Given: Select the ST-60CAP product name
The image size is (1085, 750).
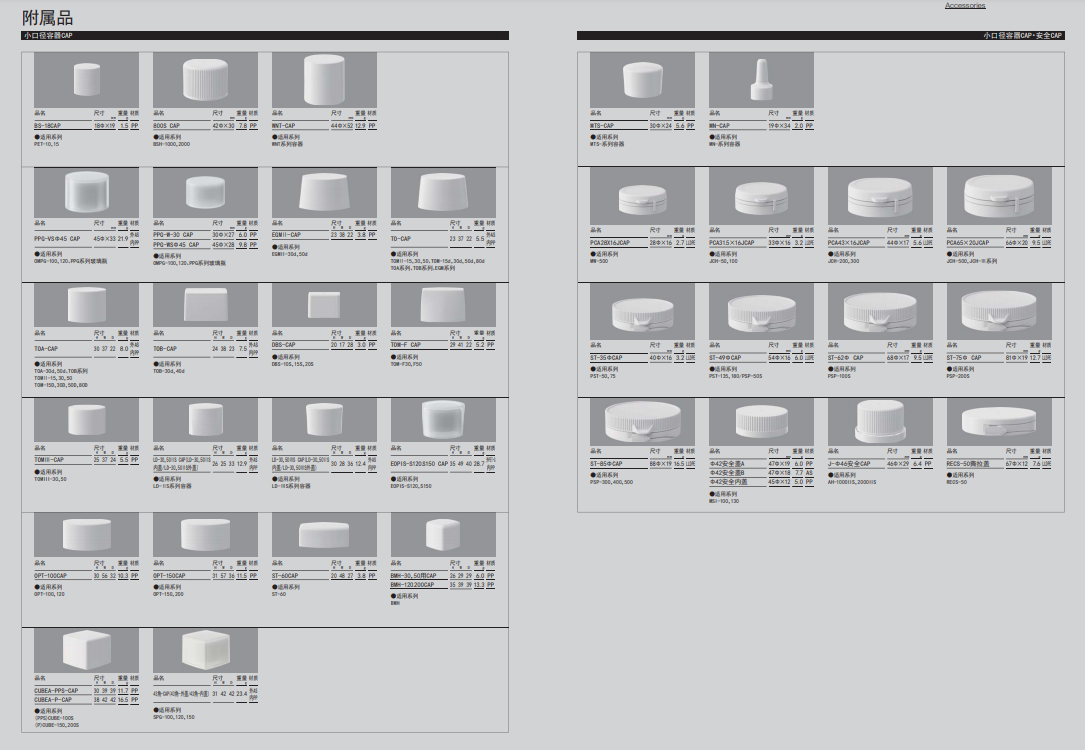Looking at the screenshot, I should tap(286, 576).
